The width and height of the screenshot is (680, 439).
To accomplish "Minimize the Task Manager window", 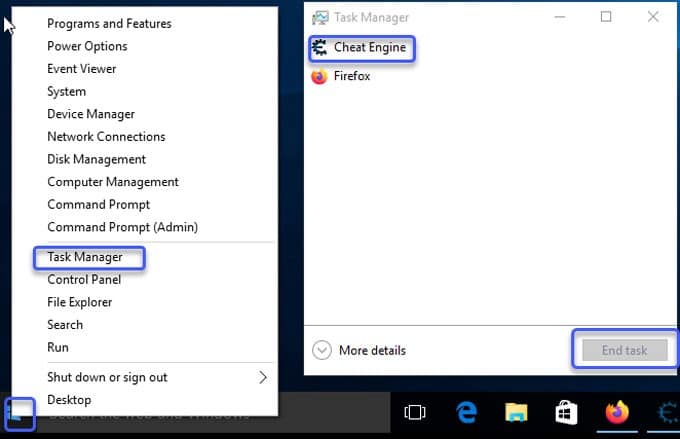I will point(560,17).
